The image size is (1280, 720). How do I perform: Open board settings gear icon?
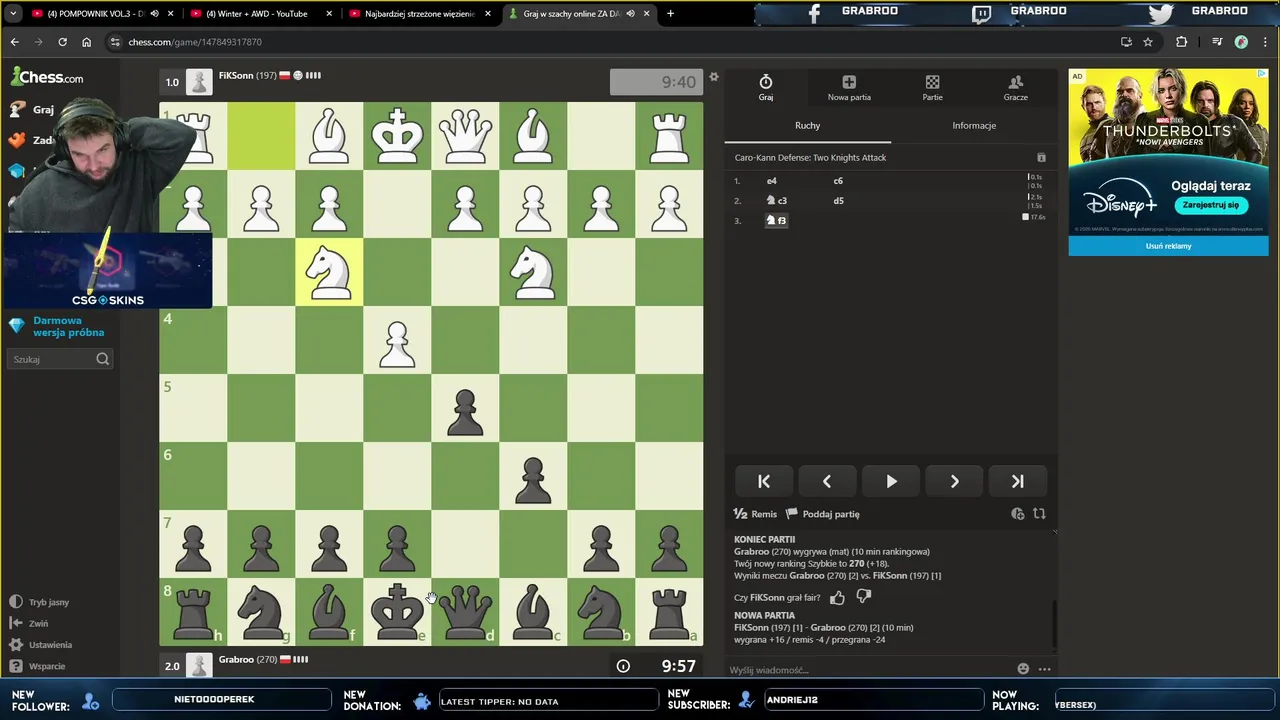click(x=713, y=77)
